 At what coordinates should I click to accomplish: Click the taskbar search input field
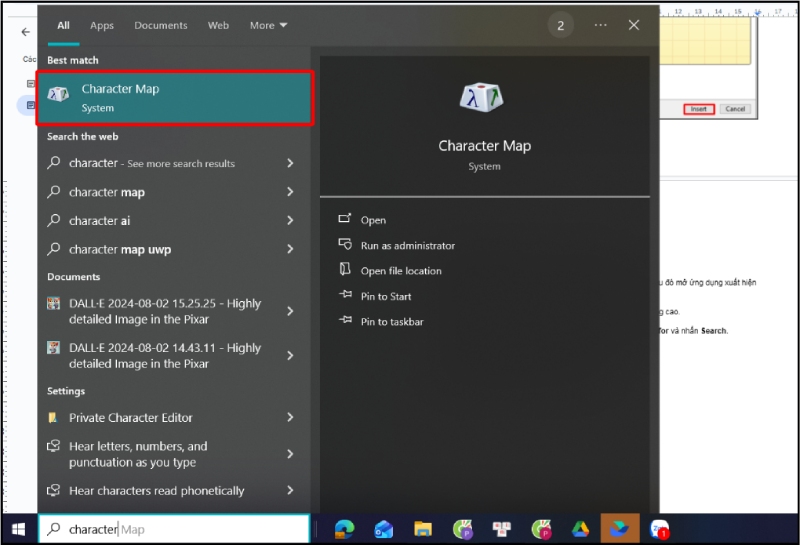click(174, 529)
